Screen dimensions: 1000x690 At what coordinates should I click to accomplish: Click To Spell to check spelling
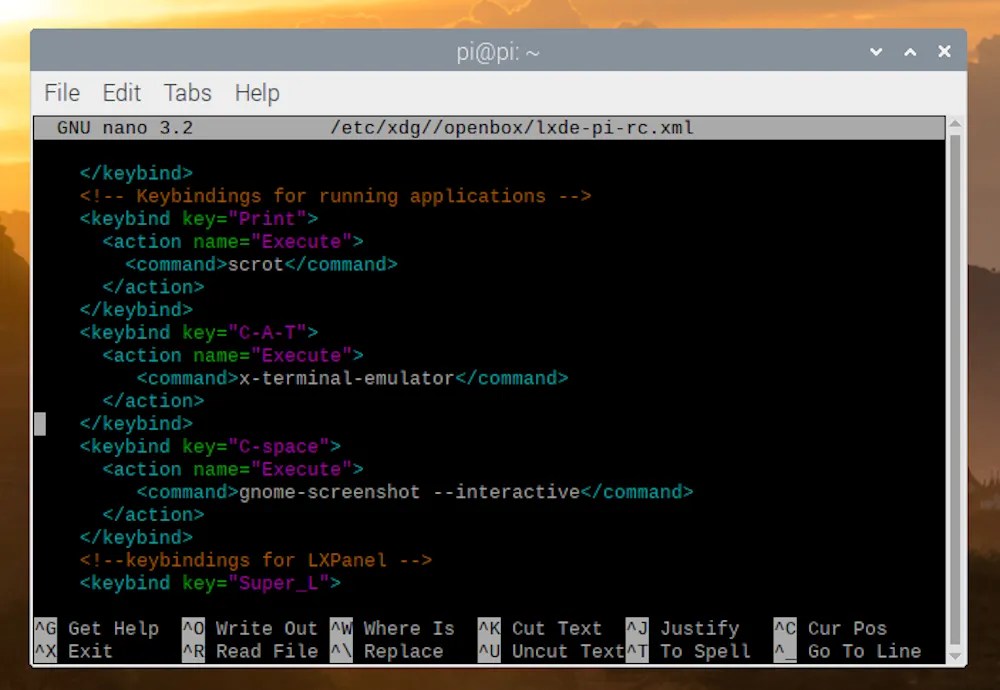tap(704, 651)
